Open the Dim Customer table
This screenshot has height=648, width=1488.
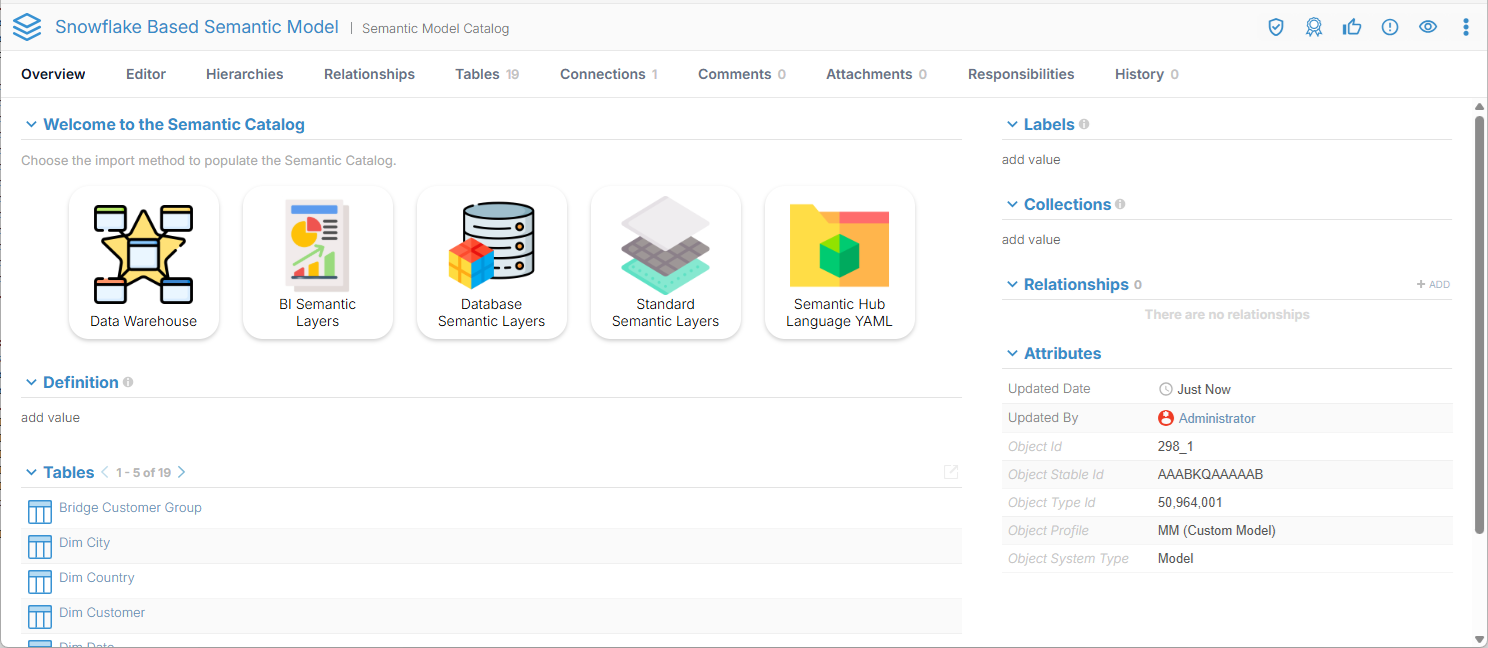[102, 613]
